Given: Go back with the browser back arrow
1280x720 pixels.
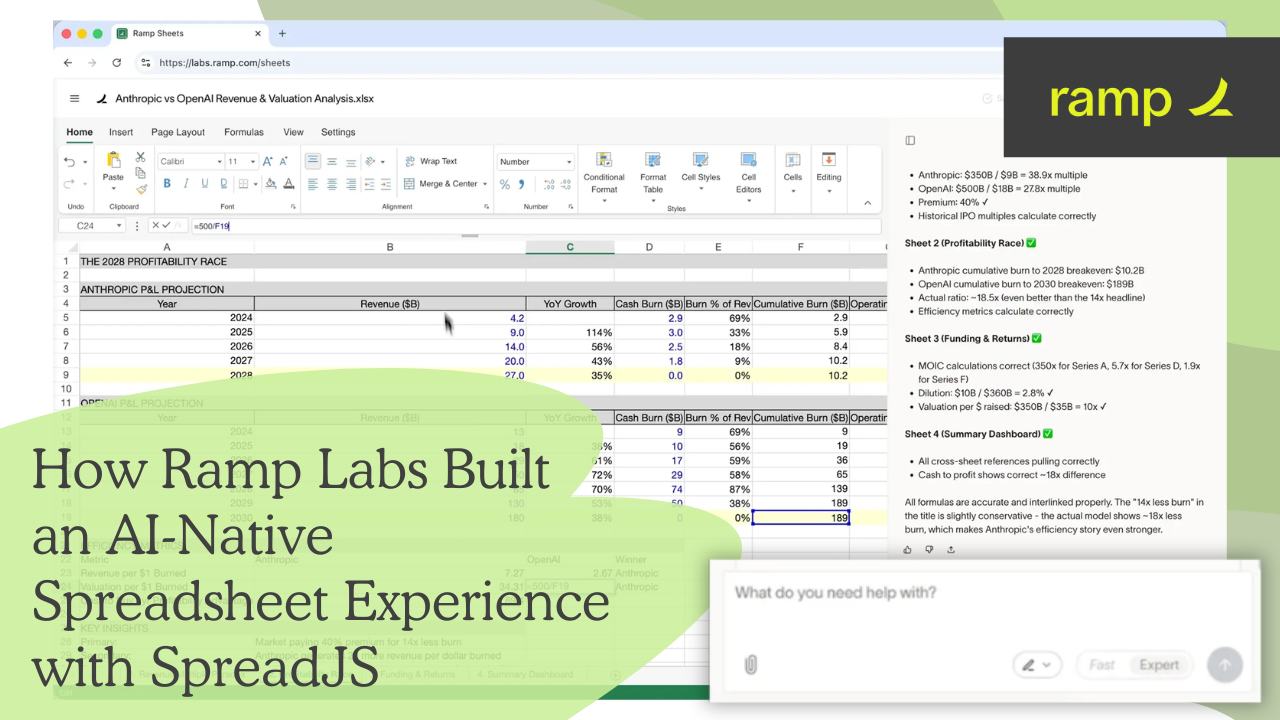Looking at the screenshot, I should pos(68,62).
